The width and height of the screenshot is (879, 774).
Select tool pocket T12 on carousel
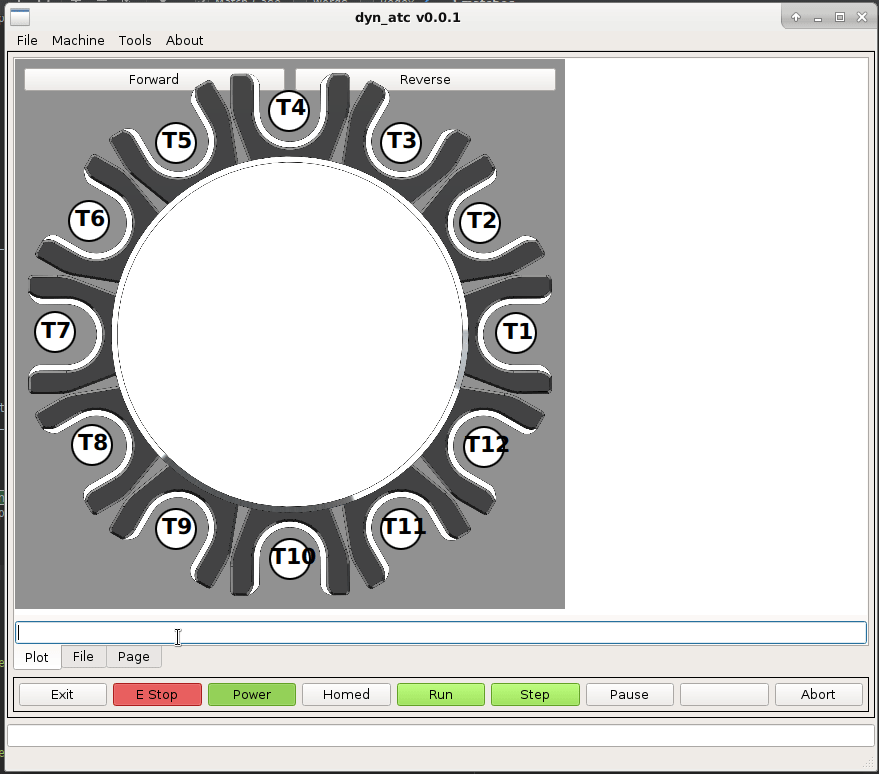[x=485, y=446]
